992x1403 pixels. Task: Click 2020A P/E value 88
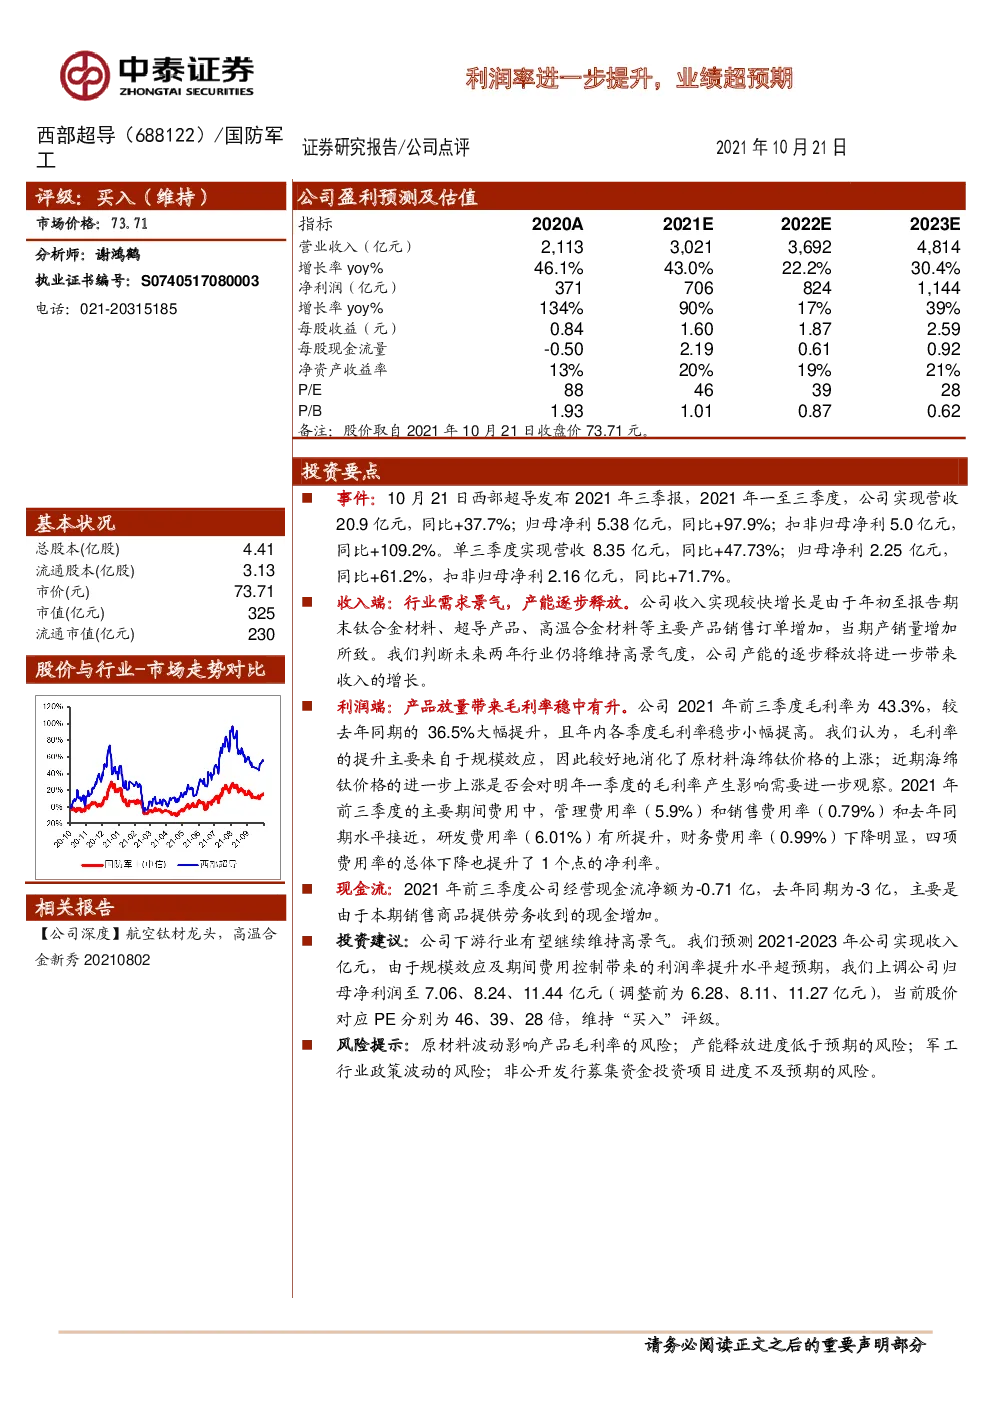(x=574, y=390)
